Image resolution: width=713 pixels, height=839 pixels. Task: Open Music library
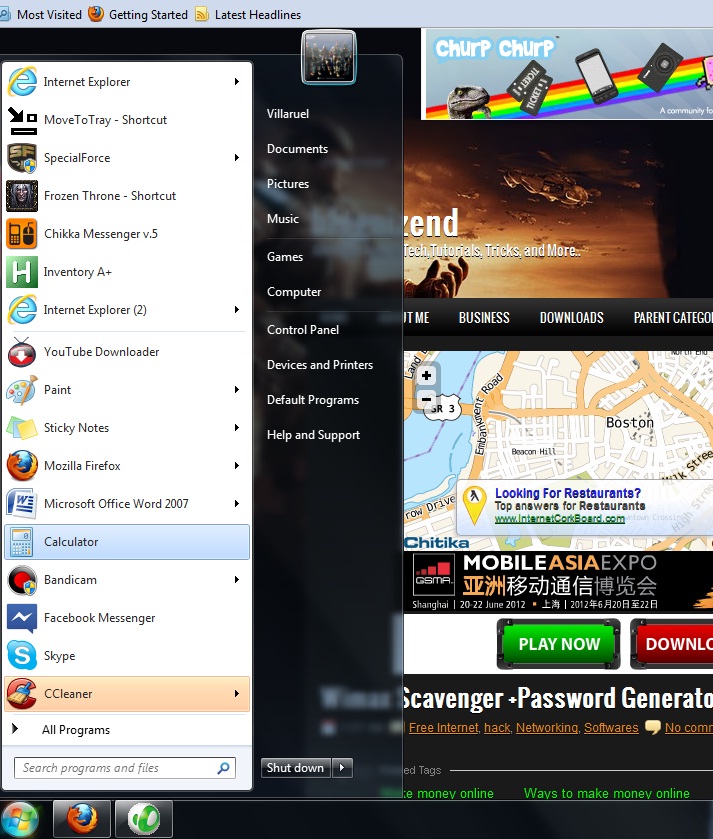(x=283, y=219)
